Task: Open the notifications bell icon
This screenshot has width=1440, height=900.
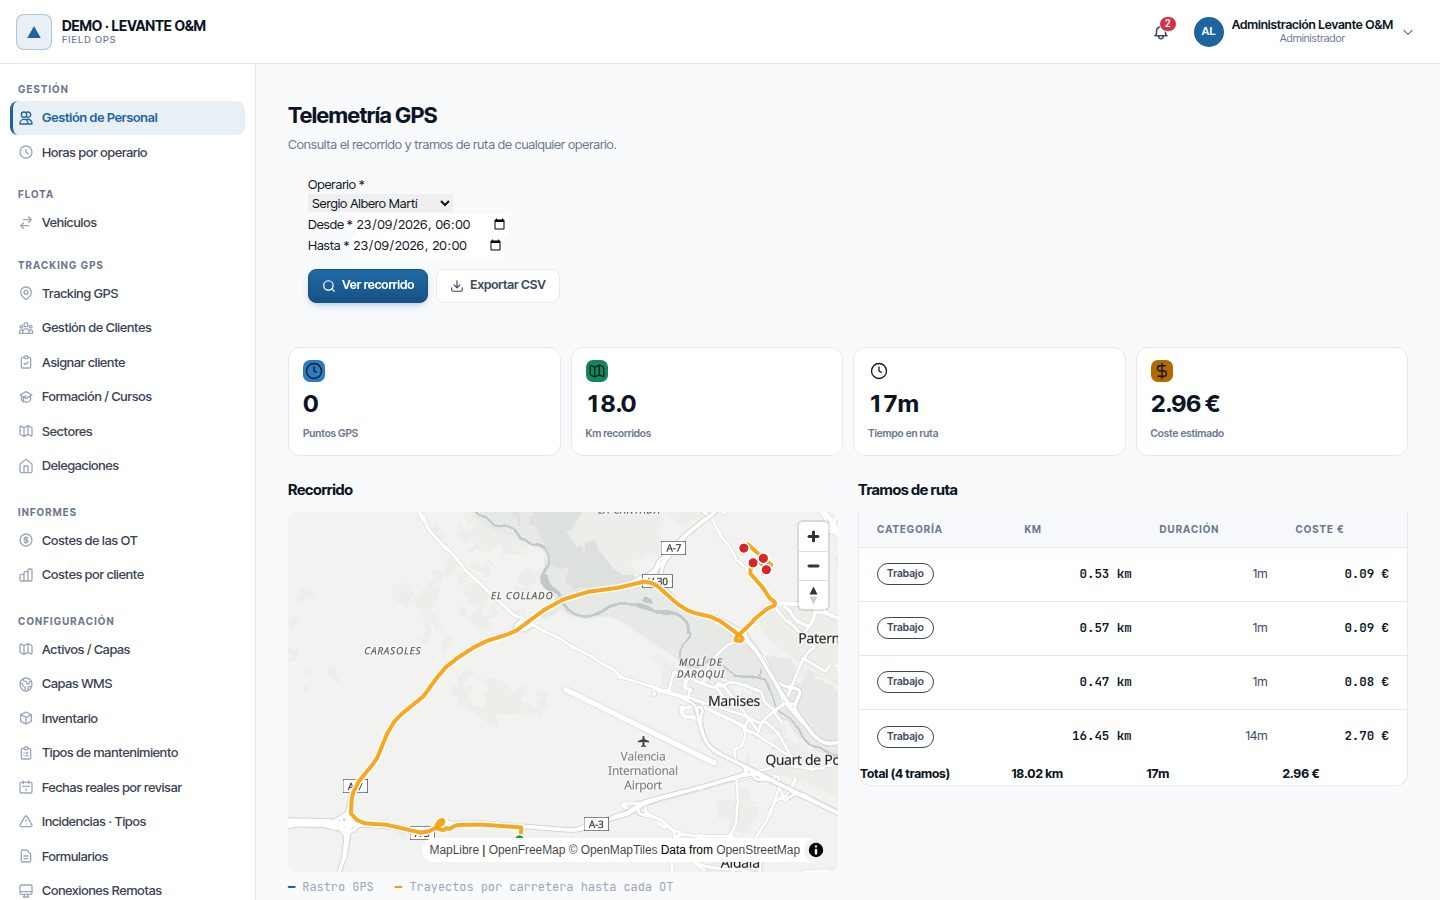Action: point(1161,32)
